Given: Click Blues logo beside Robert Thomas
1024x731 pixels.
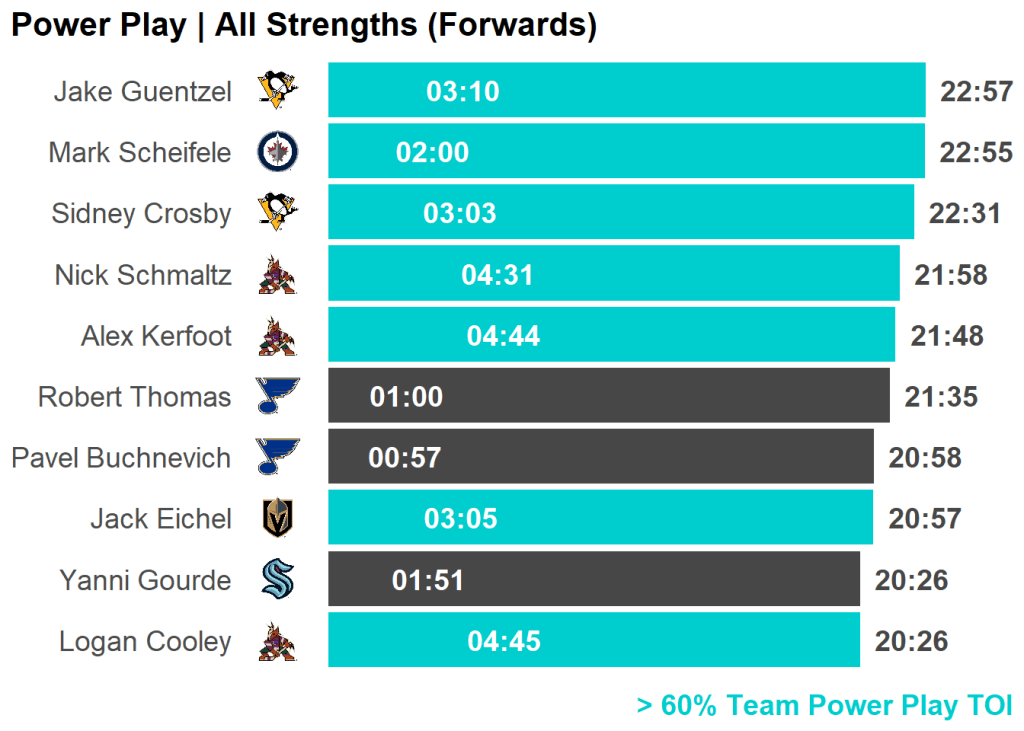Looking at the screenshot, I should pos(278,396).
